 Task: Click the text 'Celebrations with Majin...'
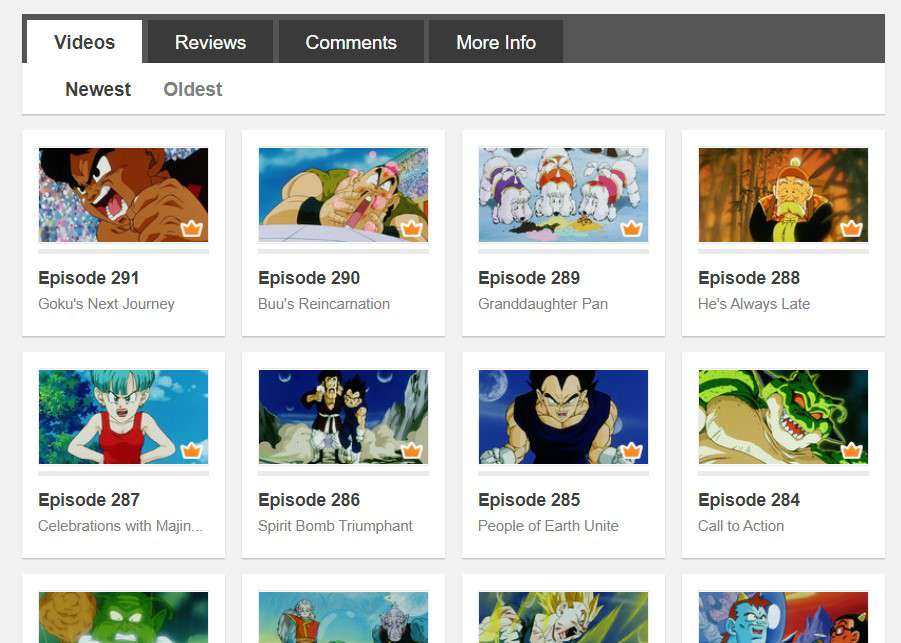121,526
